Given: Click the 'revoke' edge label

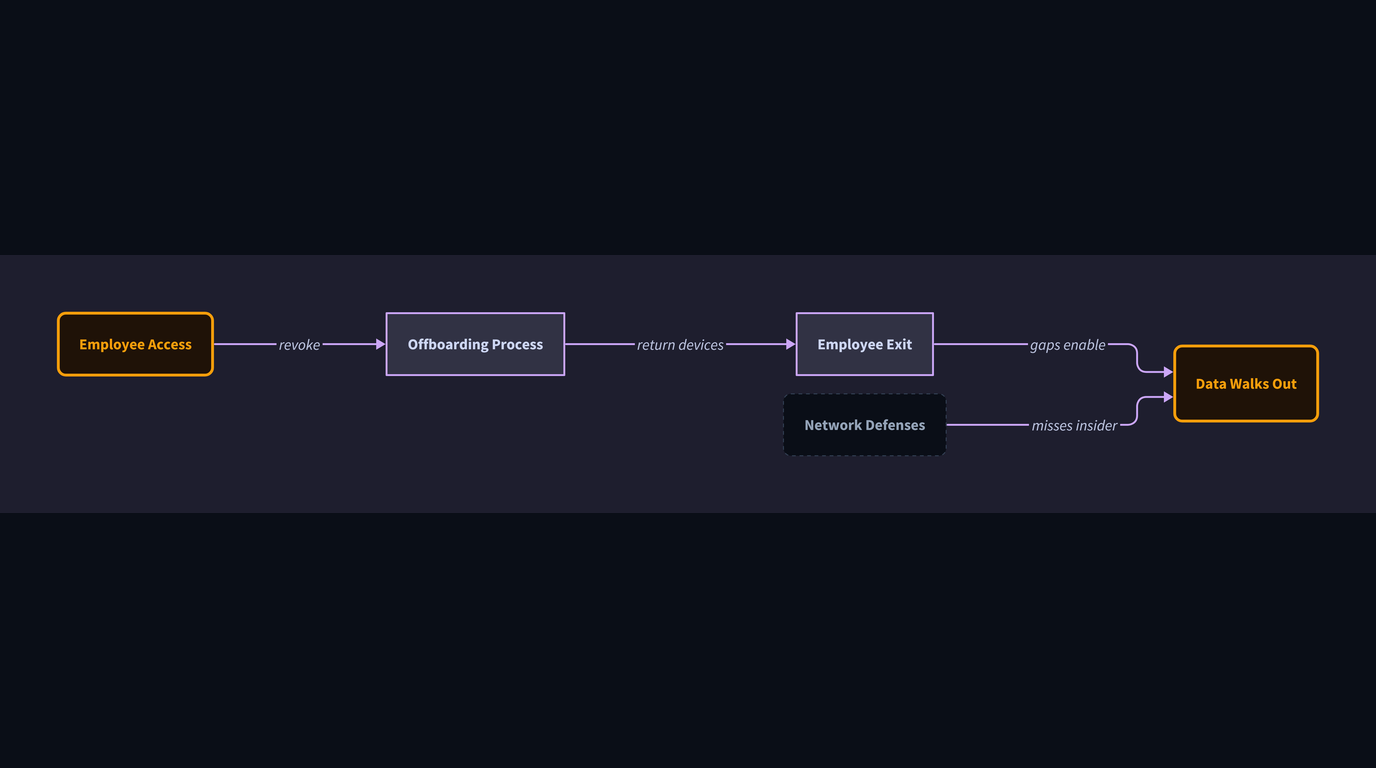Looking at the screenshot, I should [x=299, y=345].
